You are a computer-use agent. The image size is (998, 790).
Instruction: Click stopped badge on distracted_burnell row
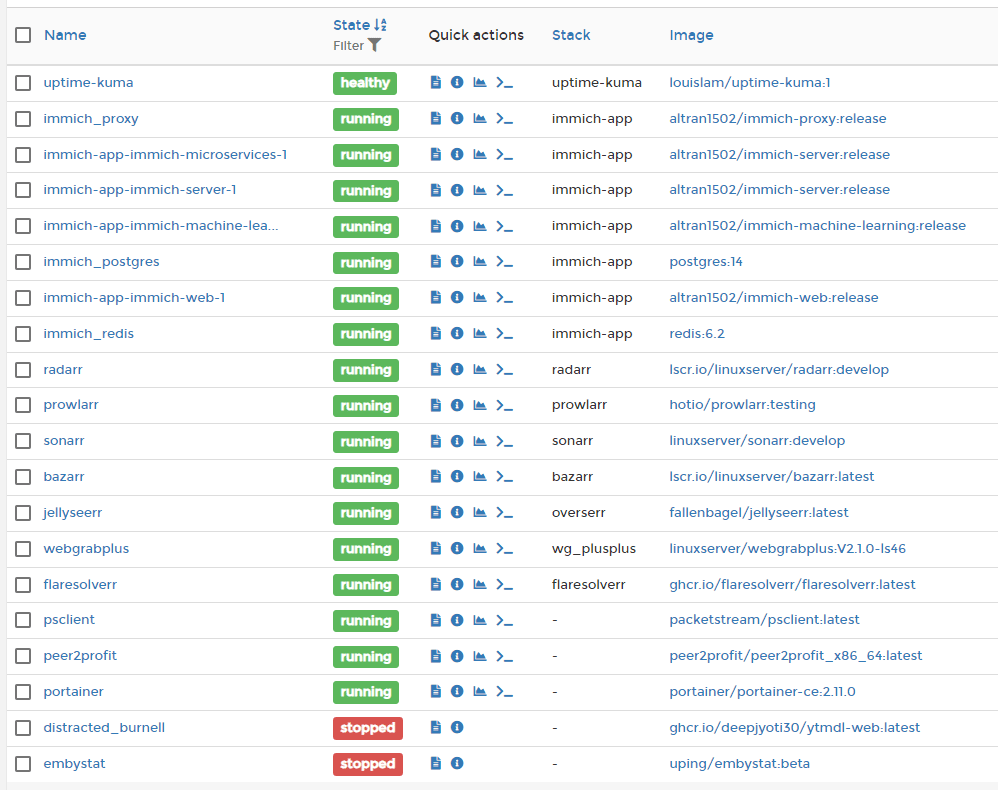(x=368, y=728)
